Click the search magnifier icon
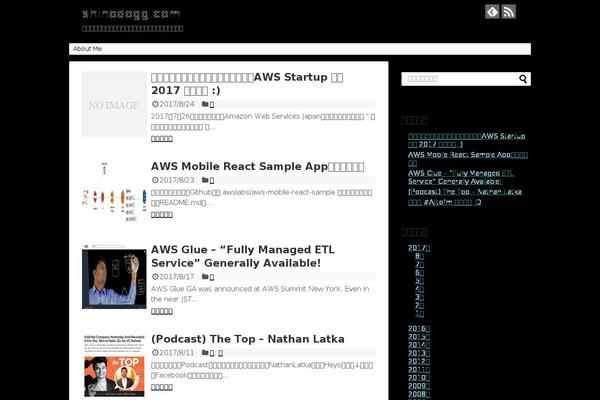600x400 pixels. 523,79
